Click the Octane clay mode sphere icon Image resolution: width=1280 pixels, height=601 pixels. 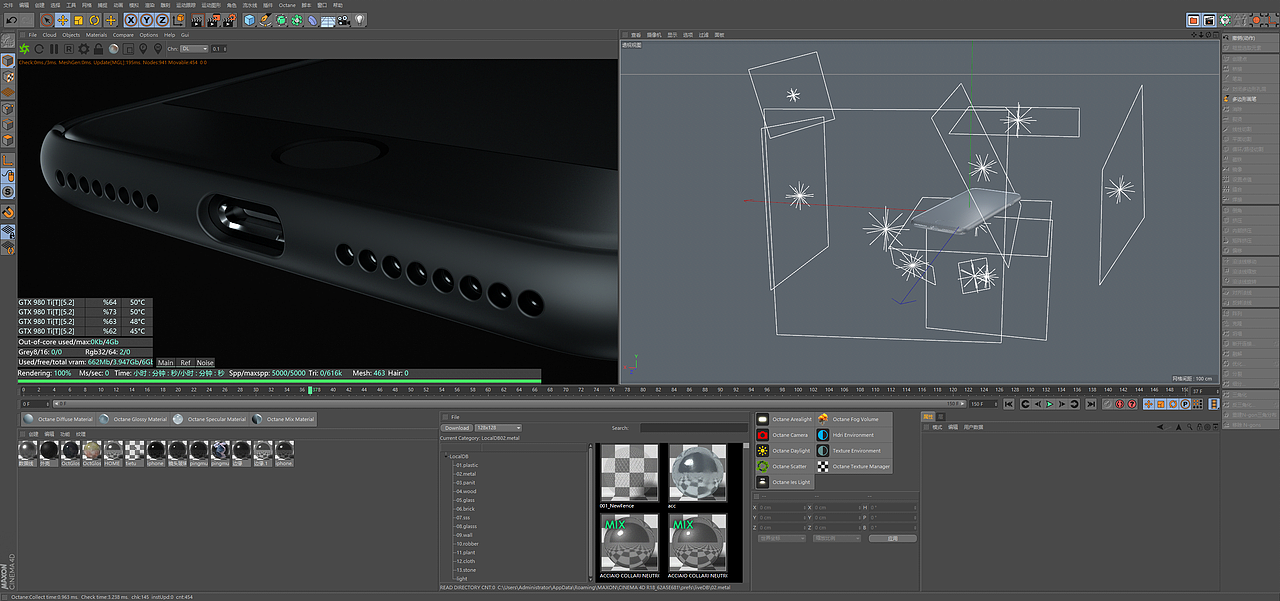click(x=113, y=49)
